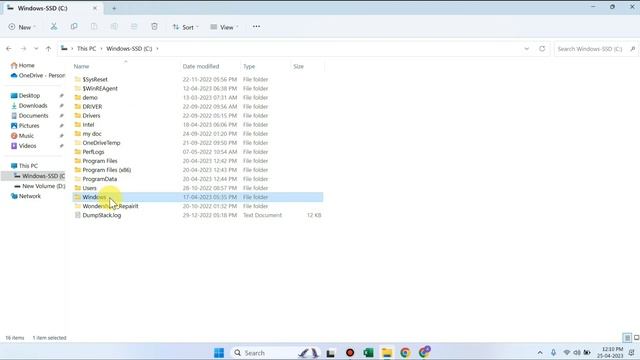The width and height of the screenshot is (640, 360).
Task: Expand chevron after Windows-SSD (C:) breadcrumb
Action: [158, 49]
